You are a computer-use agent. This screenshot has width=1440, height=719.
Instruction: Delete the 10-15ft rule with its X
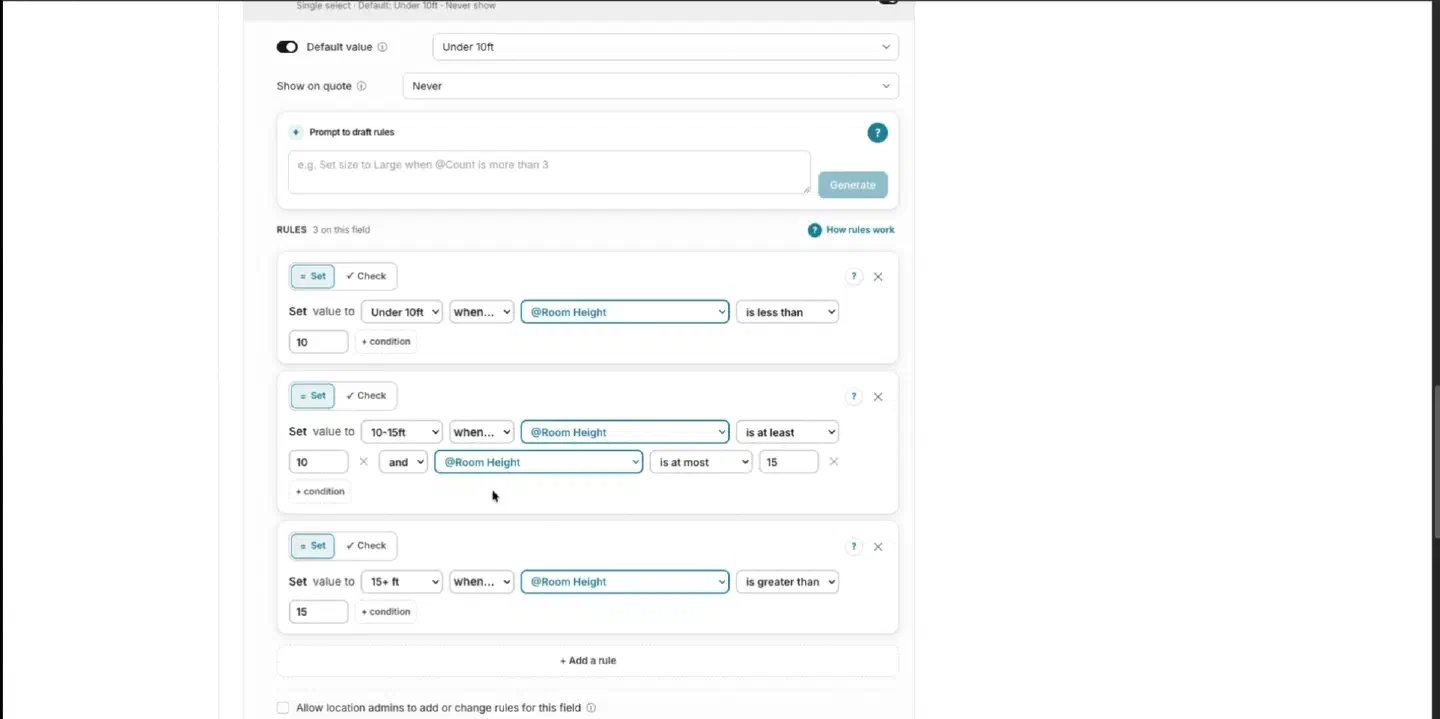[x=878, y=397]
